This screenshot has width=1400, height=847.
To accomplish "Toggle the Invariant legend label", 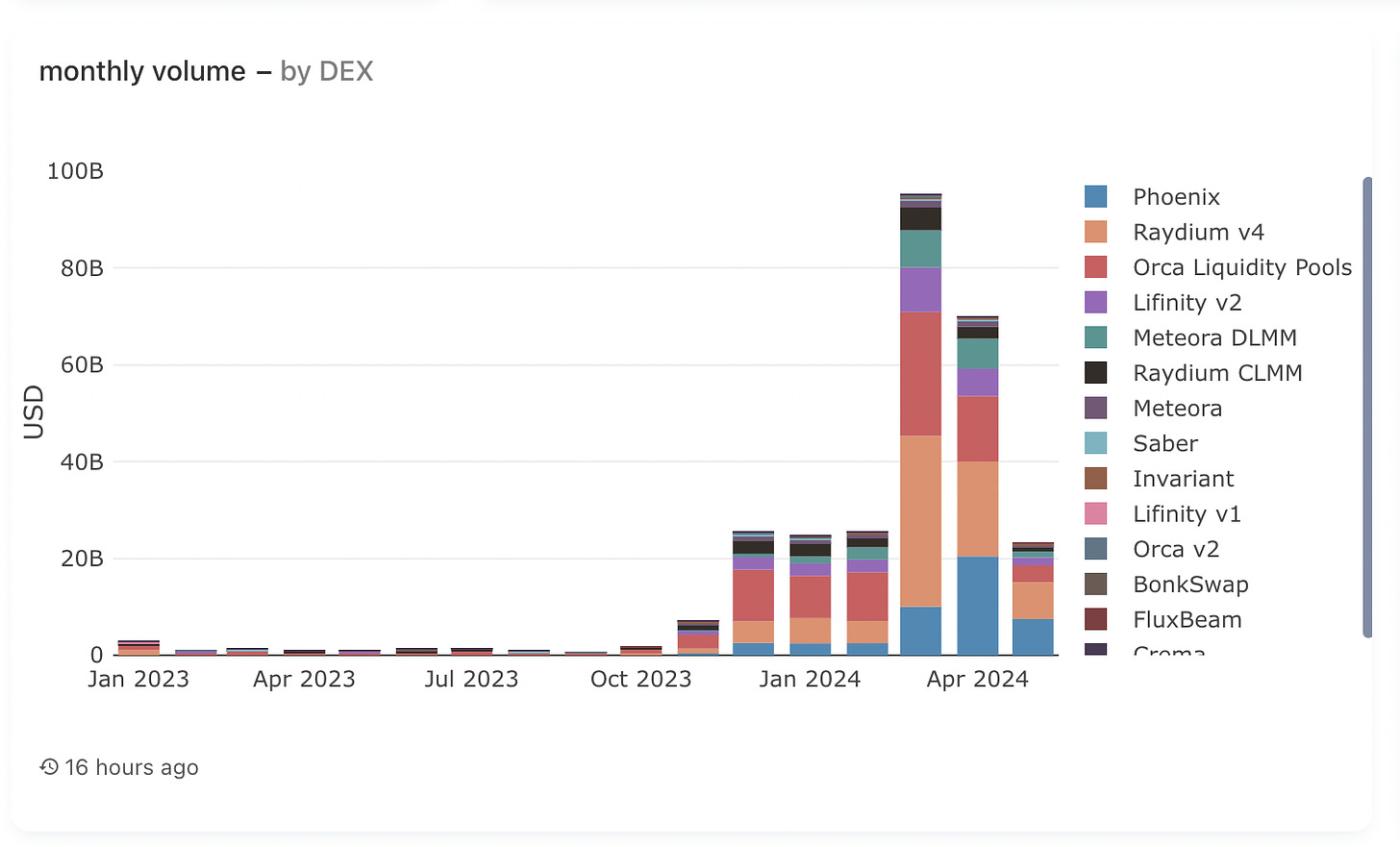I will 1183,478.
